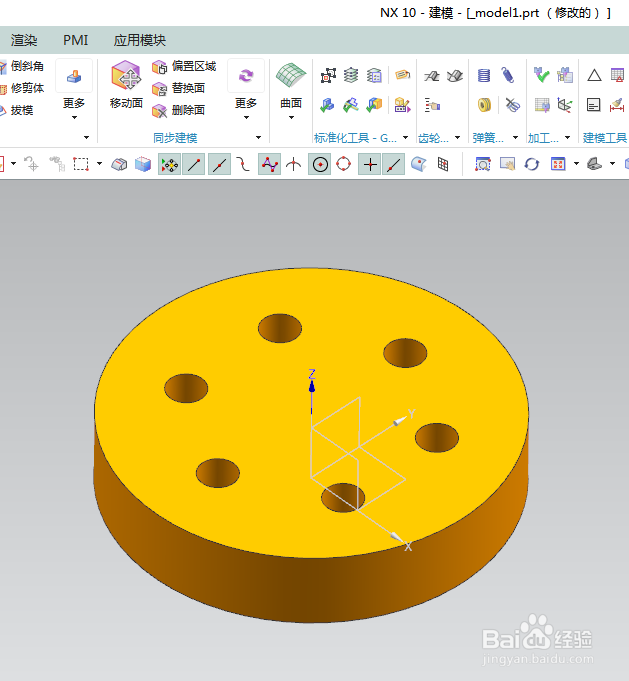Toggle intersection snap
Viewport: 629px width, 681px height.
point(294,165)
